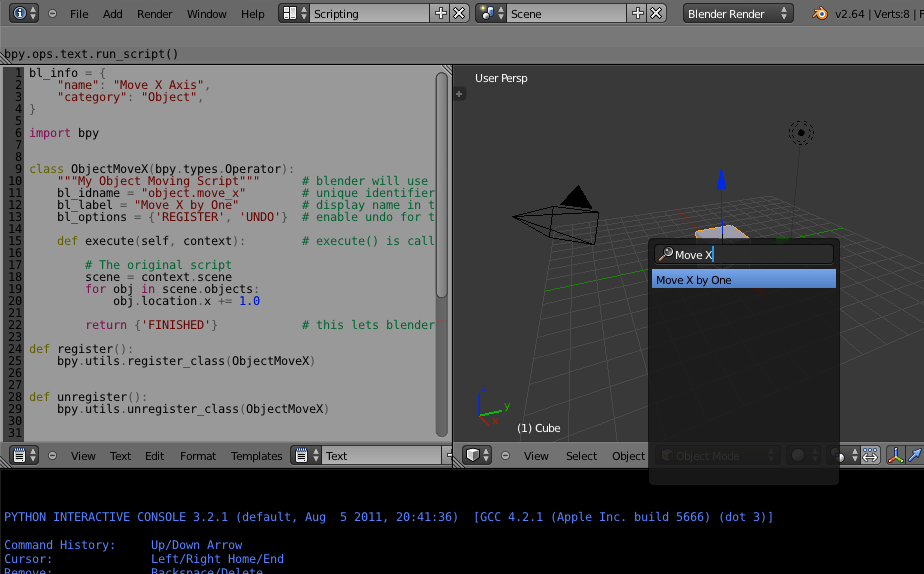Image resolution: width=924 pixels, height=574 pixels.
Task: Click the info log line bpy.ops.text.run_script()
Action: (x=91, y=54)
